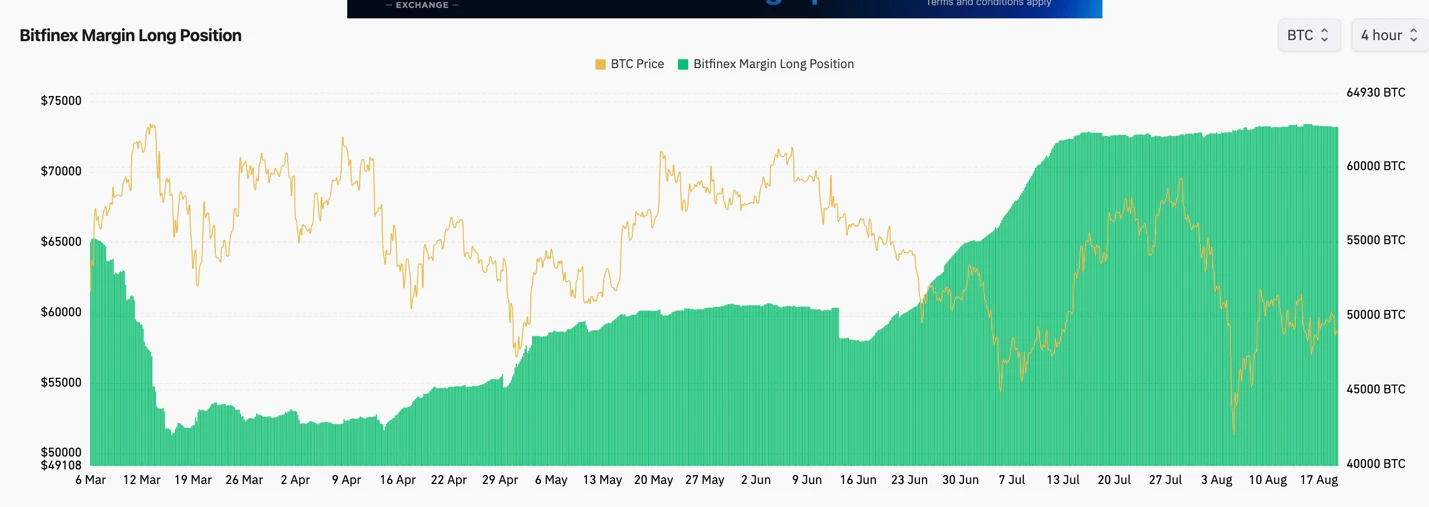This screenshot has width=1429, height=507.
Task: Click the 20 May date label
Action: click(x=654, y=480)
